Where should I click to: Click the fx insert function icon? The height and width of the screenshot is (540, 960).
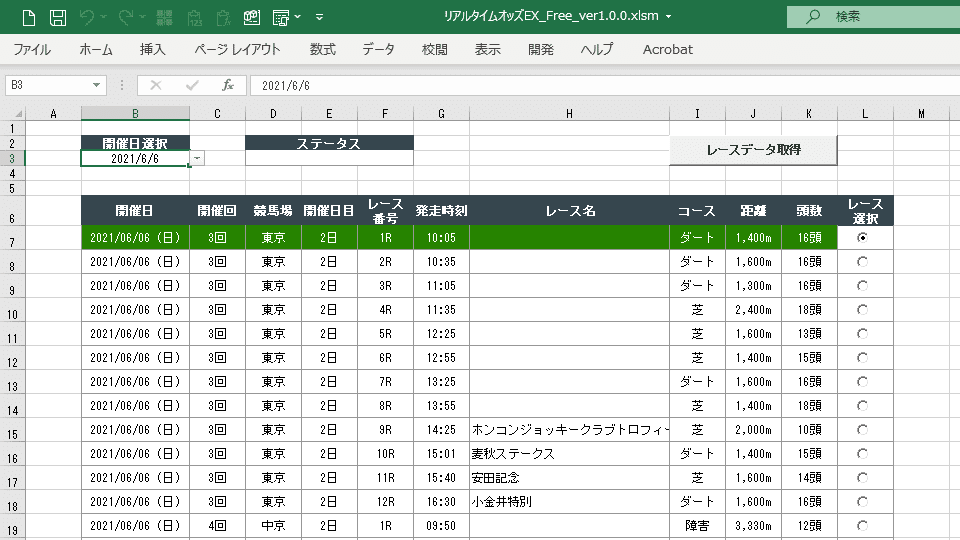[228, 85]
